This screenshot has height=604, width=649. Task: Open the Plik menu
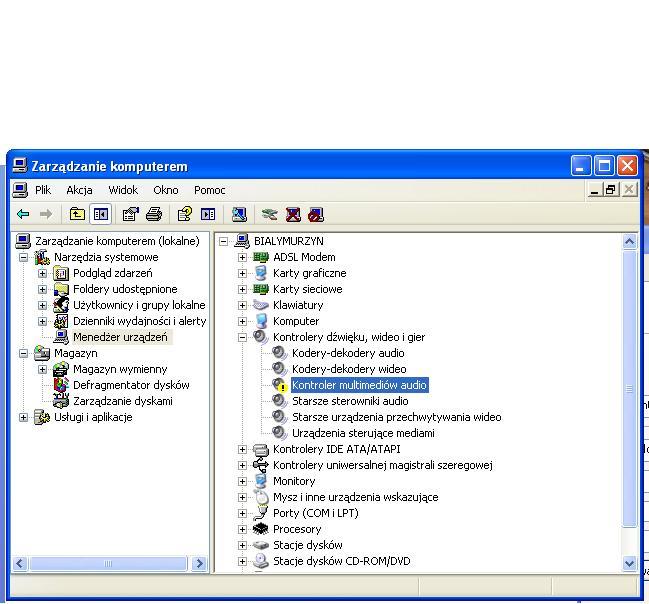point(43,190)
